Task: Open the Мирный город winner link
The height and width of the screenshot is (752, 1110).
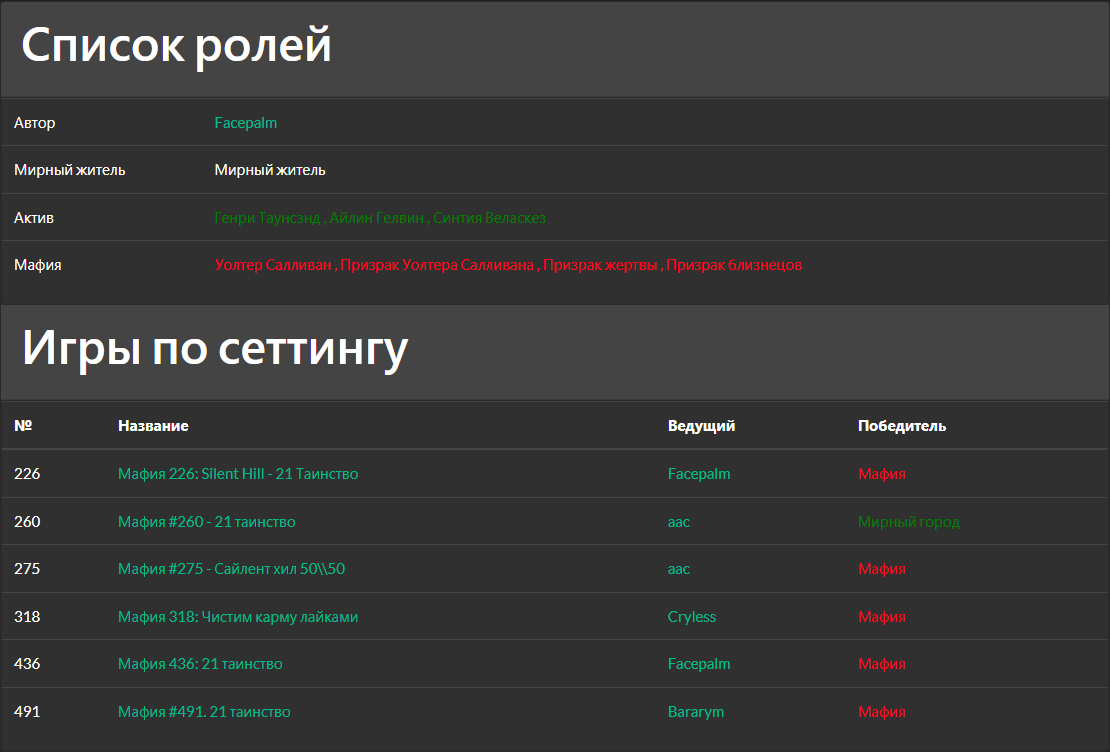Action: click(909, 521)
